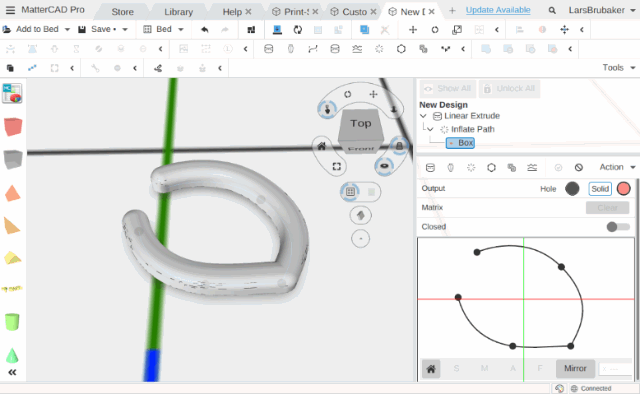Collapse the Inflate Path tree node
The width and height of the screenshot is (640, 394).
(x=430, y=129)
